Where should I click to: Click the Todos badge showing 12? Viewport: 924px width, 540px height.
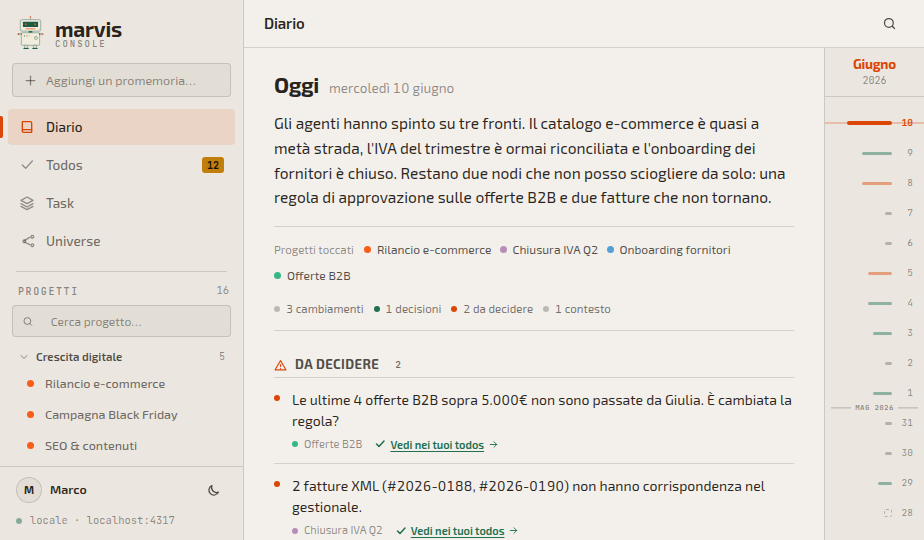213,165
